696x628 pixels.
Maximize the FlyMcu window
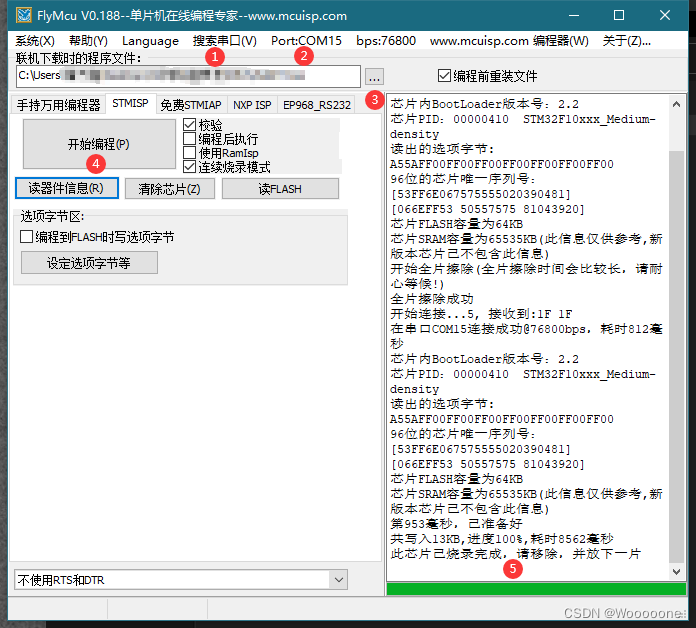pos(619,16)
